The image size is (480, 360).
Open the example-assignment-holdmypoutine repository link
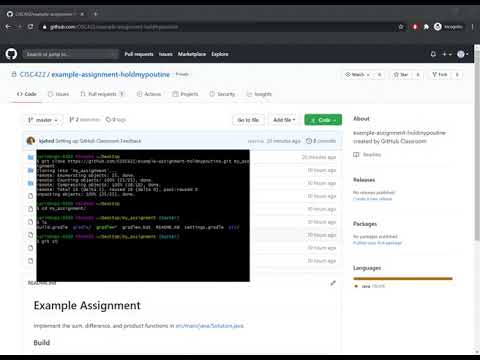click(111, 74)
